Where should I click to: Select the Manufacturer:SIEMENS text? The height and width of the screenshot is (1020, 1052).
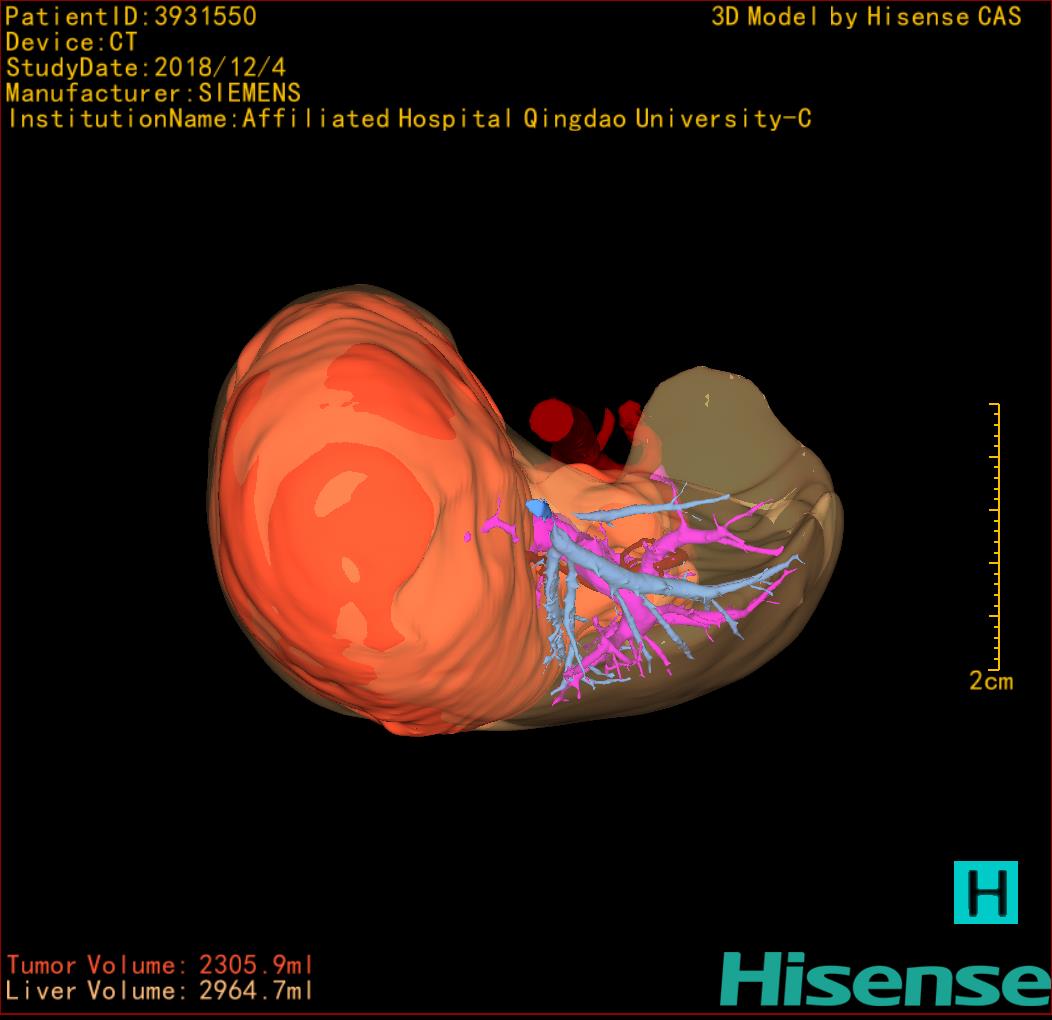coord(153,93)
